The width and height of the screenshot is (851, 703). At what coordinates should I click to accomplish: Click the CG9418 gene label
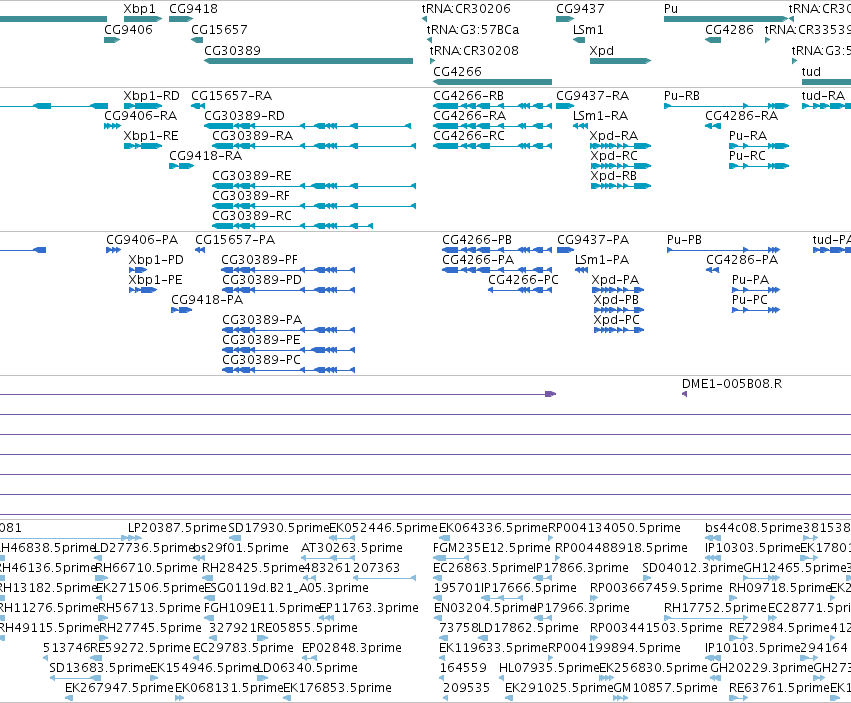click(x=193, y=9)
